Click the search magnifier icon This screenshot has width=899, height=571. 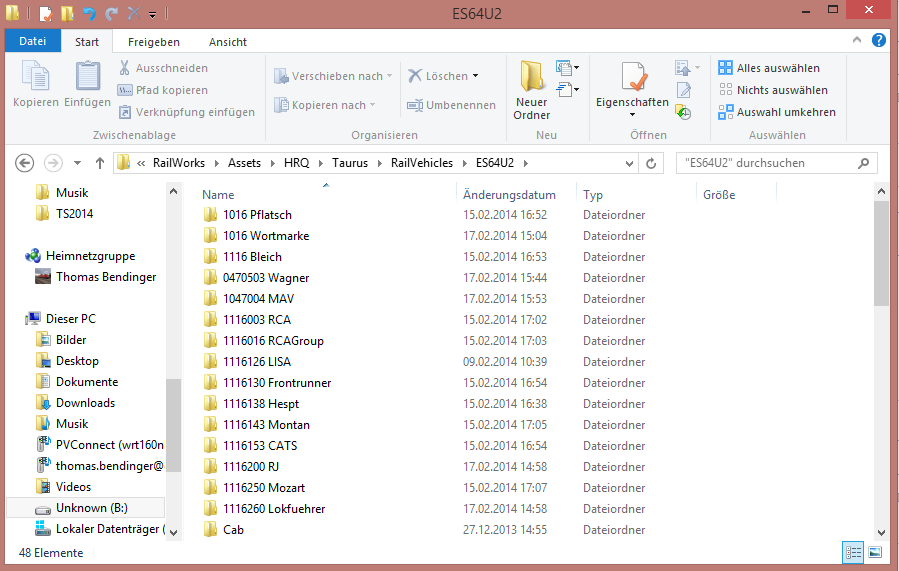(863, 163)
